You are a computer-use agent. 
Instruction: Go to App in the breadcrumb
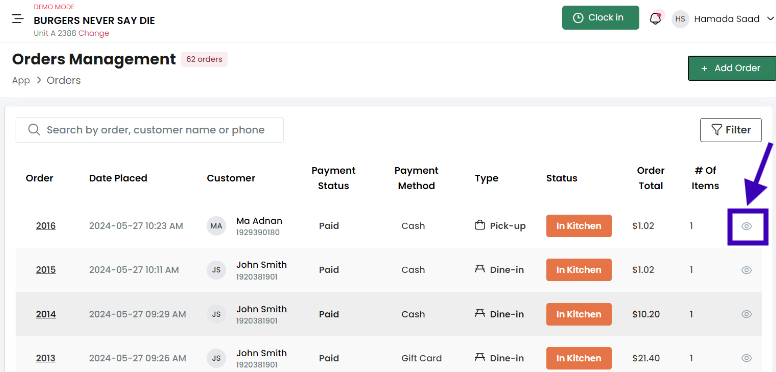(21, 80)
